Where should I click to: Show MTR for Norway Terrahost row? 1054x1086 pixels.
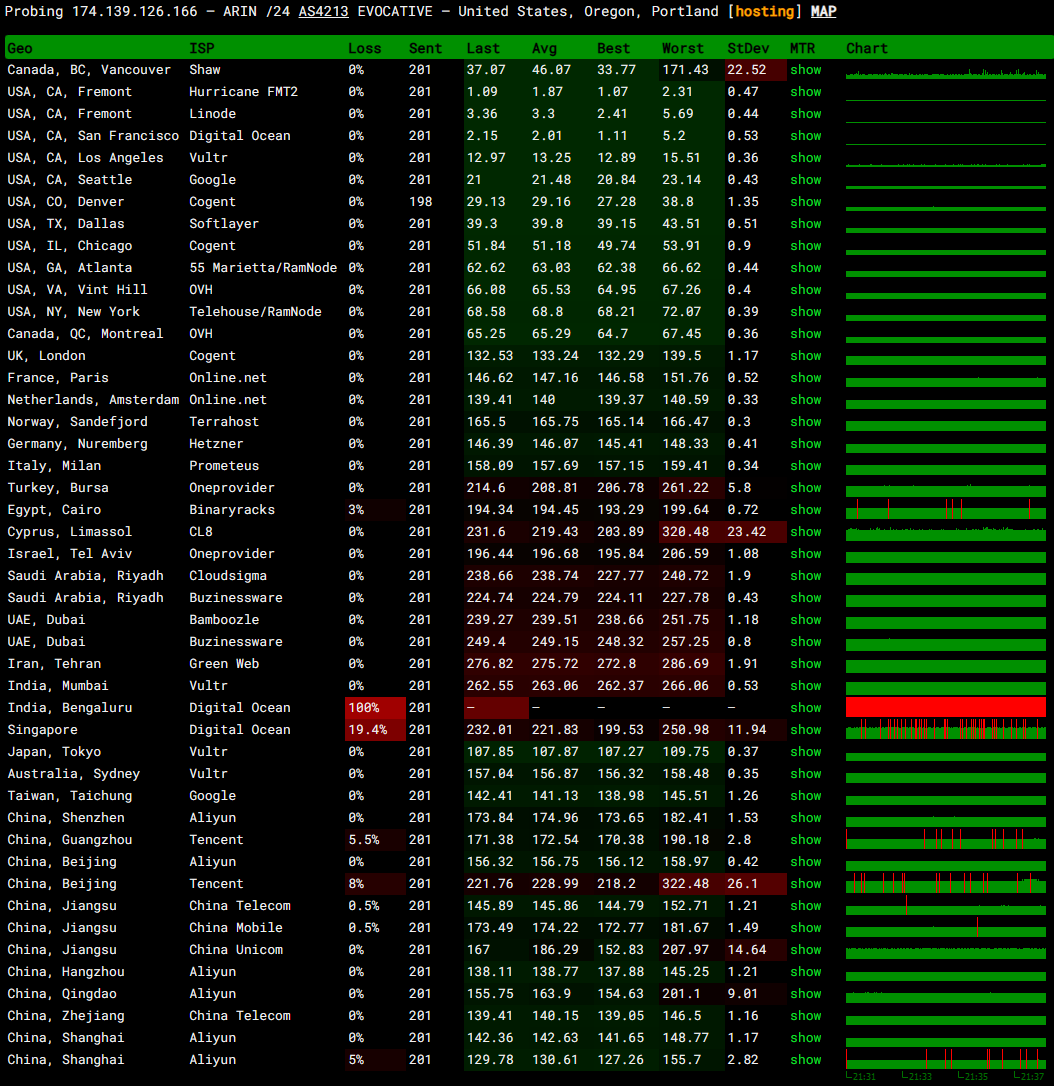806,422
